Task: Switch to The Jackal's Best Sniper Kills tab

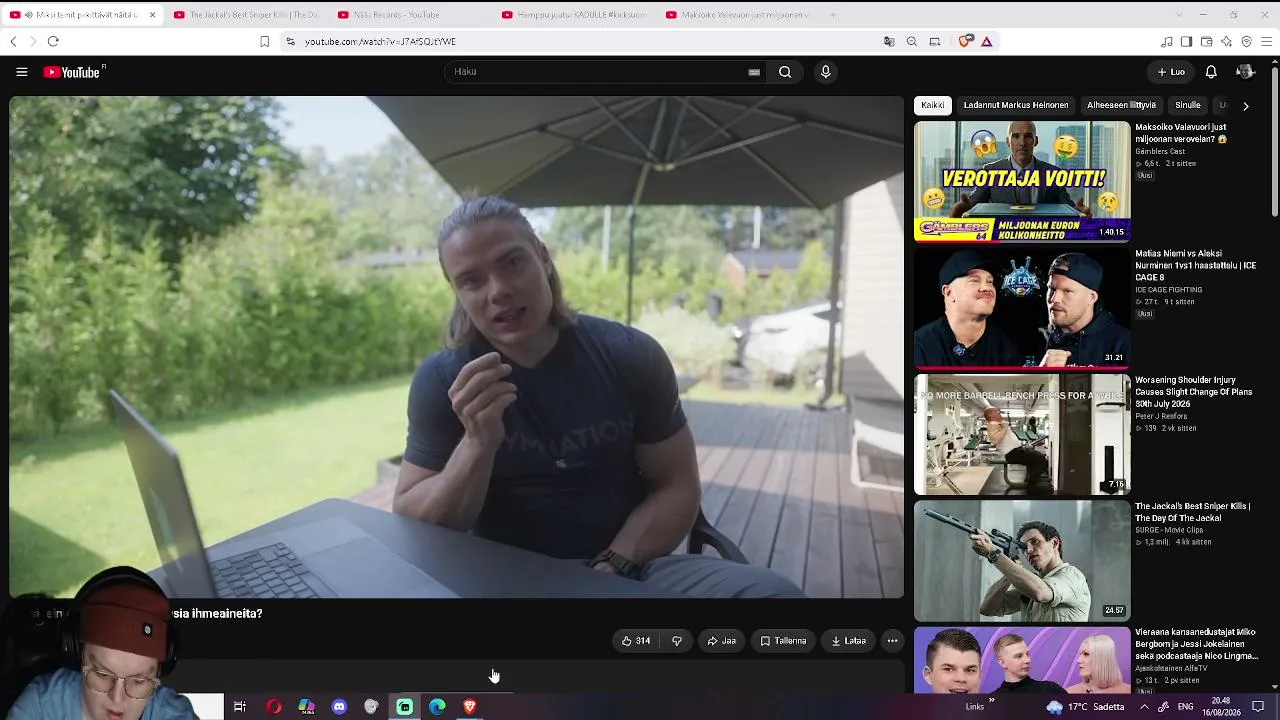Action: point(247,15)
